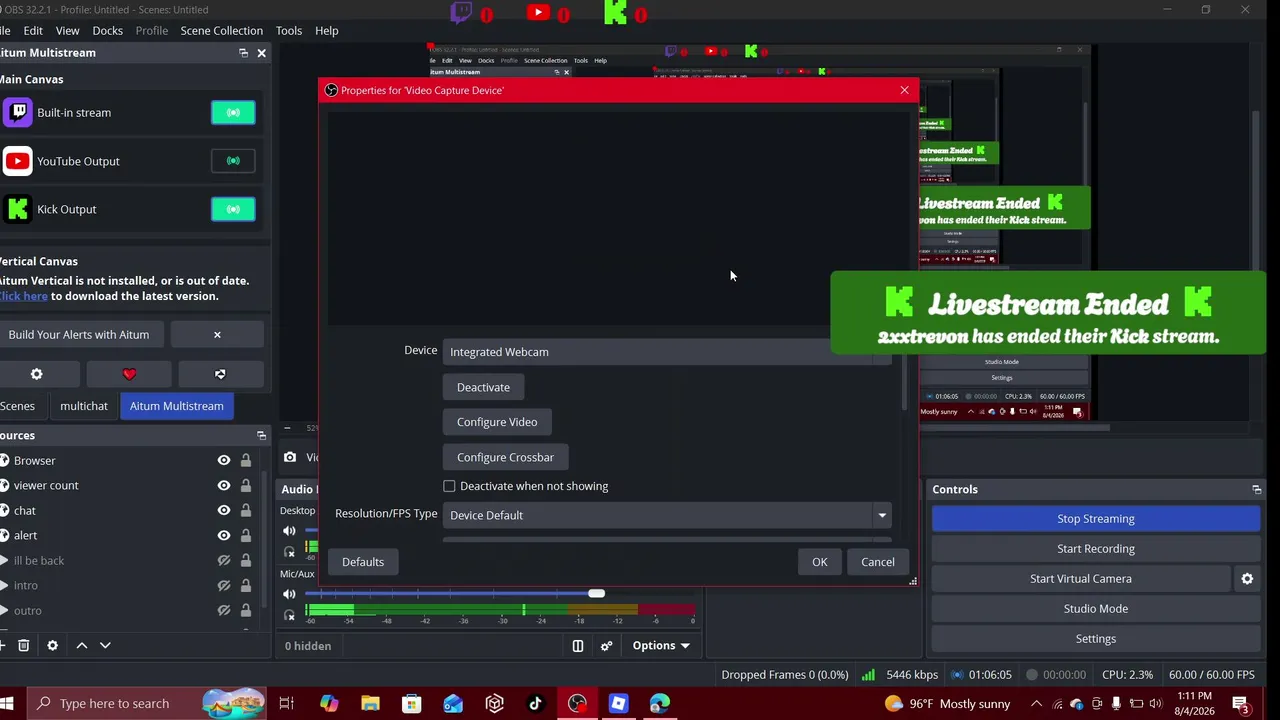Open the Docks menu
The image size is (1280, 720).
[x=107, y=31]
